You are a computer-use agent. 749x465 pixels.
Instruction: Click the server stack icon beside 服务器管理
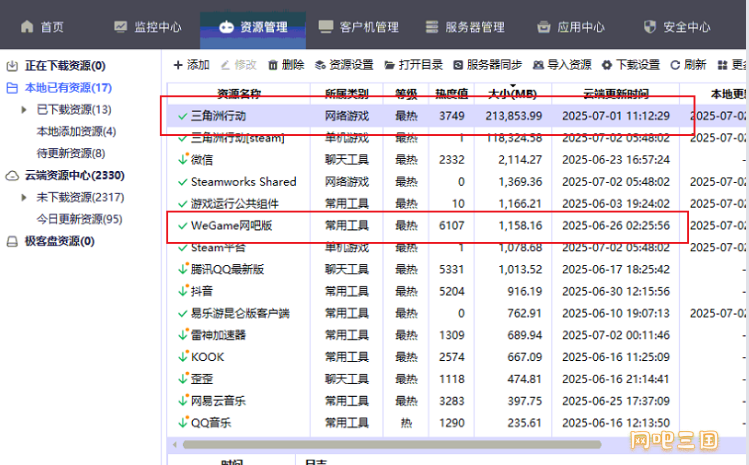coord(432,26)
